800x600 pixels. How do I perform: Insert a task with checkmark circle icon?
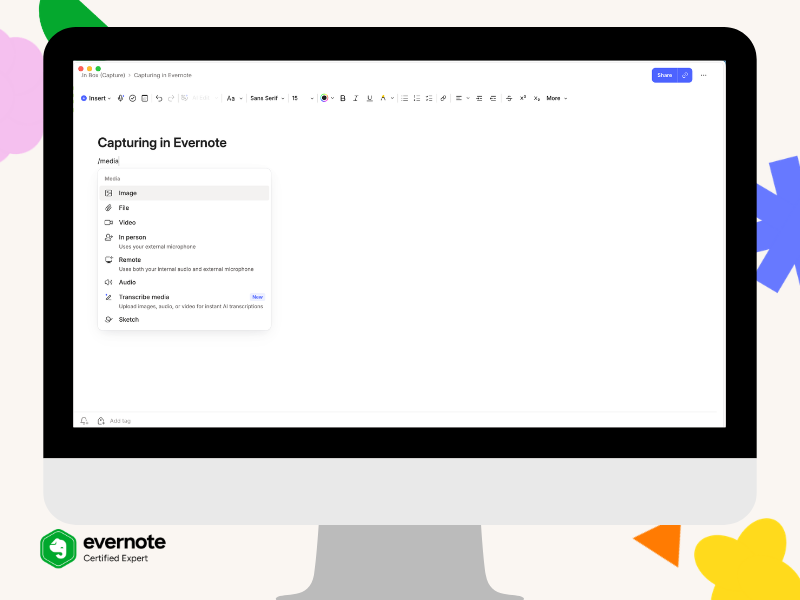coord(133,98)
